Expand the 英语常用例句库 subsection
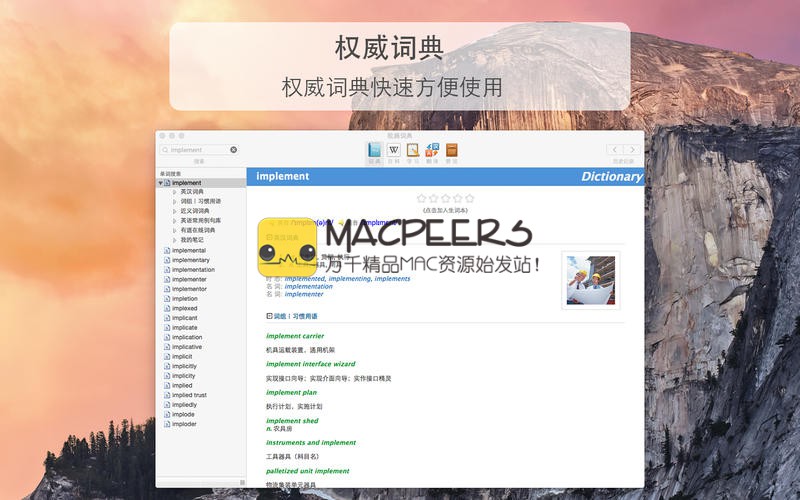The width and height of the screenshot is (800, 500). tap(174, 220)
